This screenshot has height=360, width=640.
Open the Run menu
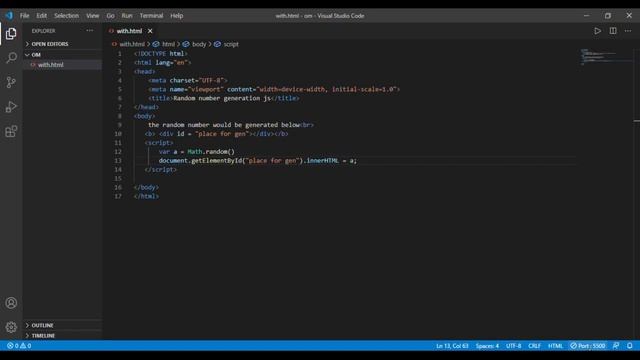[x=127, y=16]
